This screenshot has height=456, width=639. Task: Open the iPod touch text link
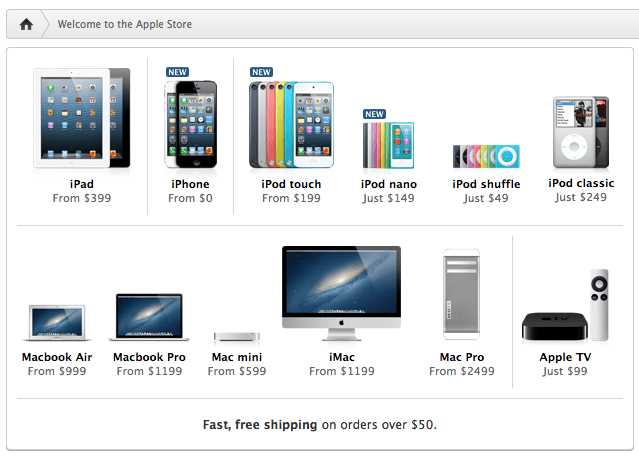291,184
